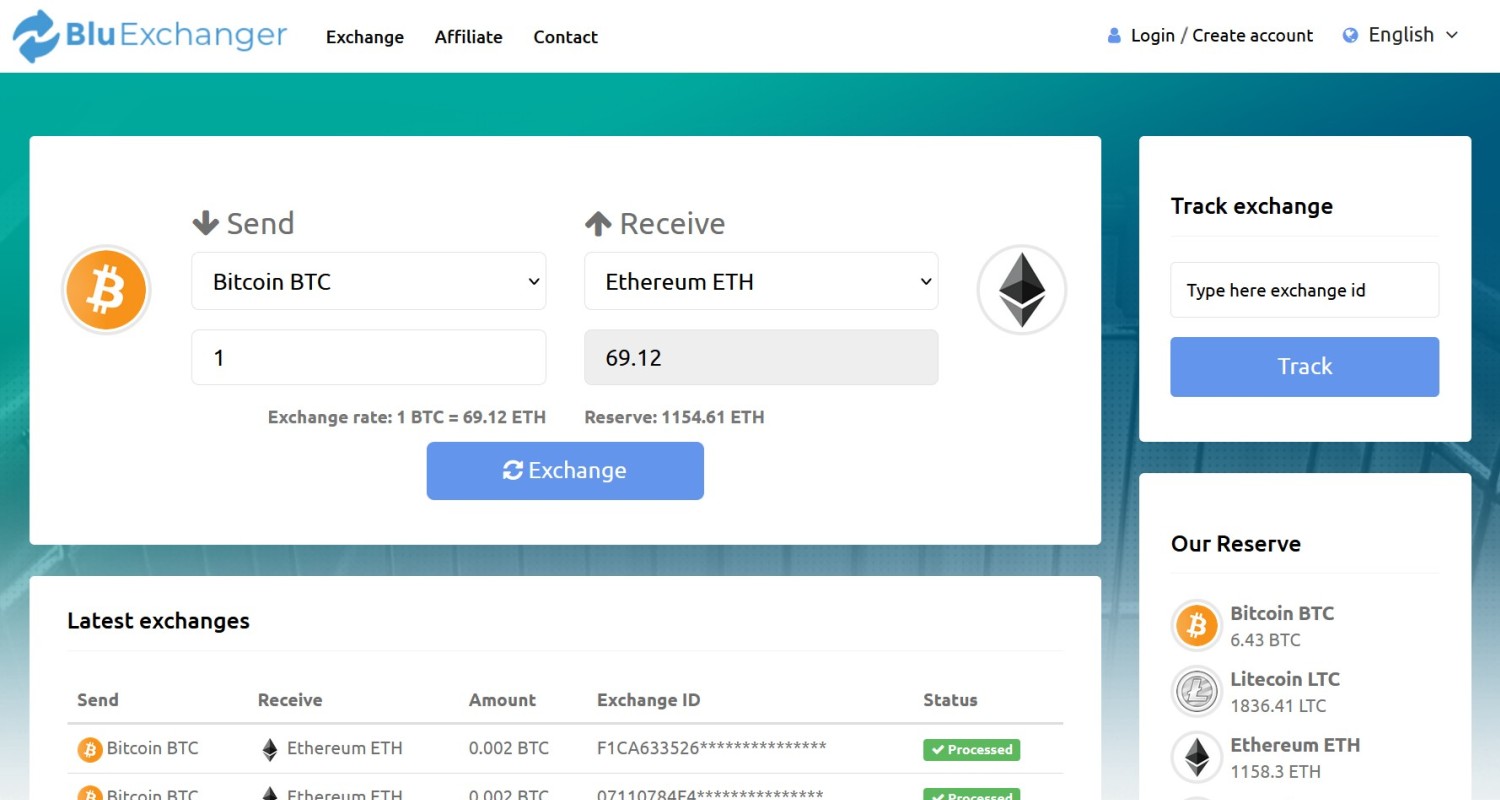This screenshot has height=800, width=1500.
Task: Click the exchange ID F1CA633526***
Action: (712, 748)
